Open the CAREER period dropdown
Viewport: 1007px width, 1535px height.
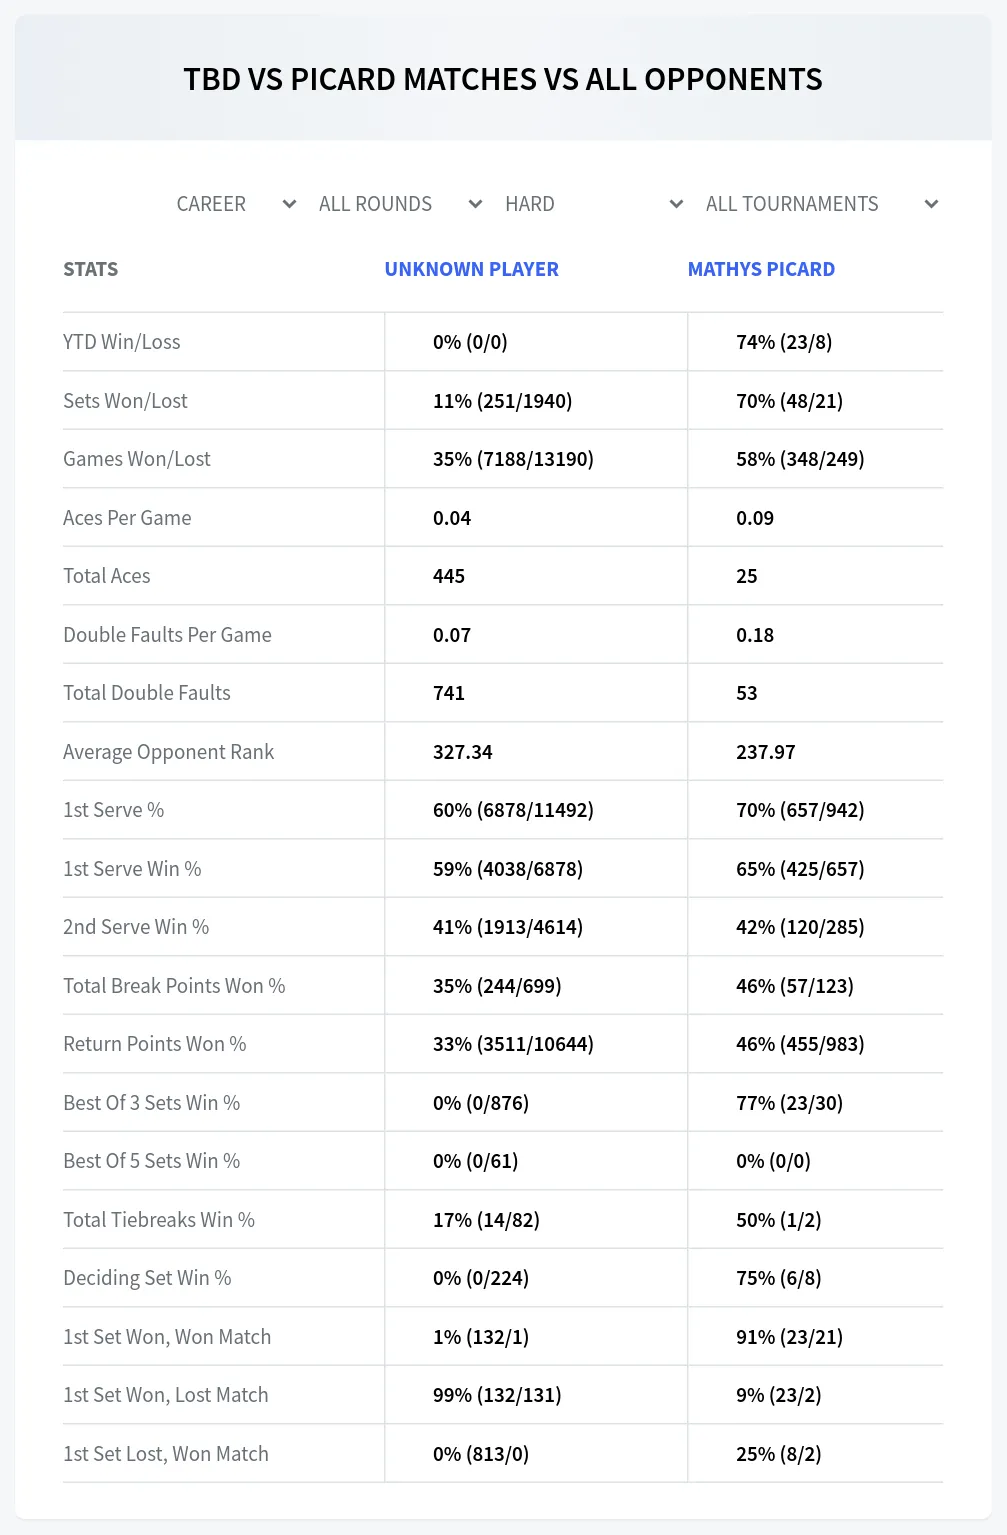pos(236,204)
